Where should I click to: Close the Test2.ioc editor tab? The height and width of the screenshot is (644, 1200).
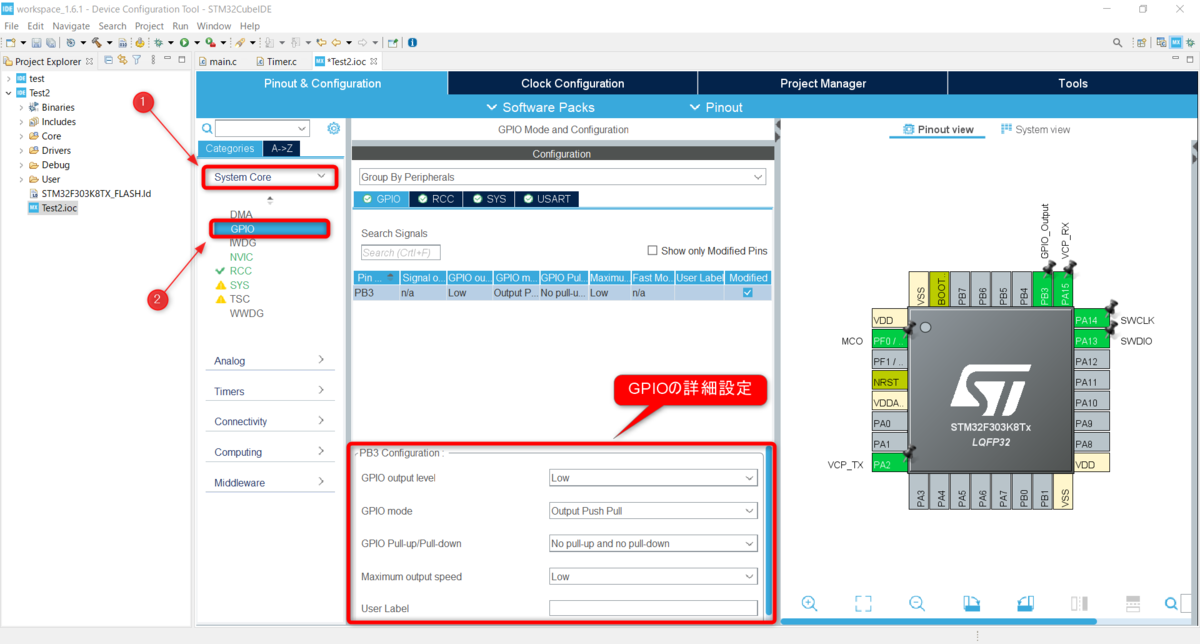click(375, 61)
